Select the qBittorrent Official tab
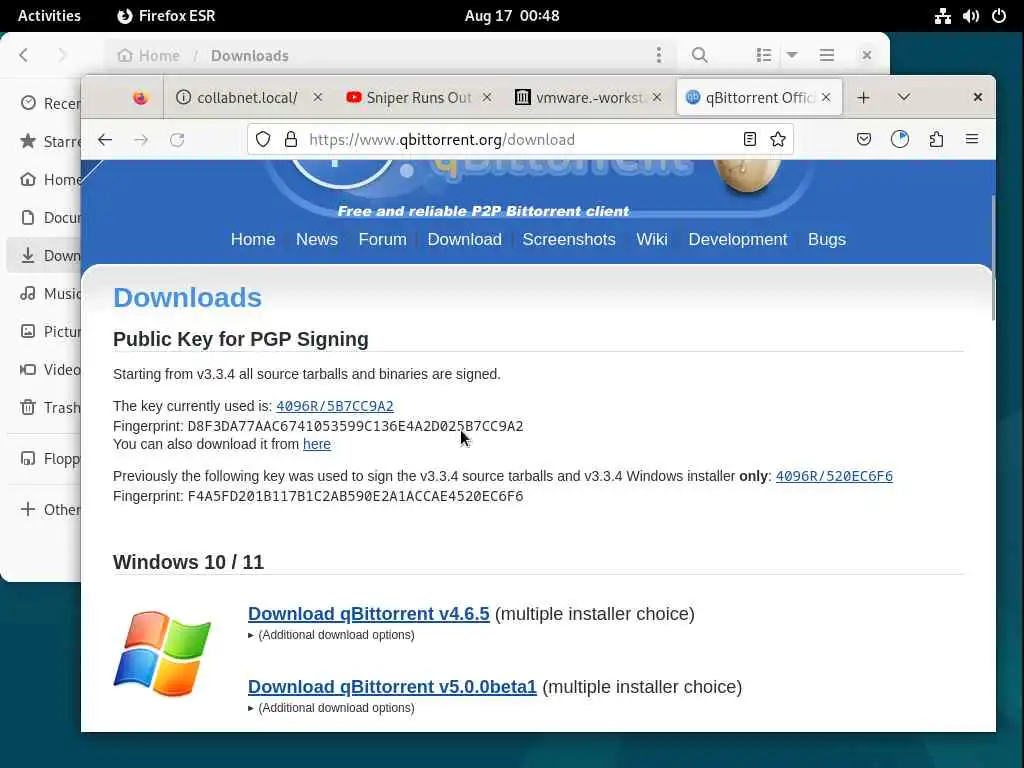The image size is (1024, 768). [759, 97]
